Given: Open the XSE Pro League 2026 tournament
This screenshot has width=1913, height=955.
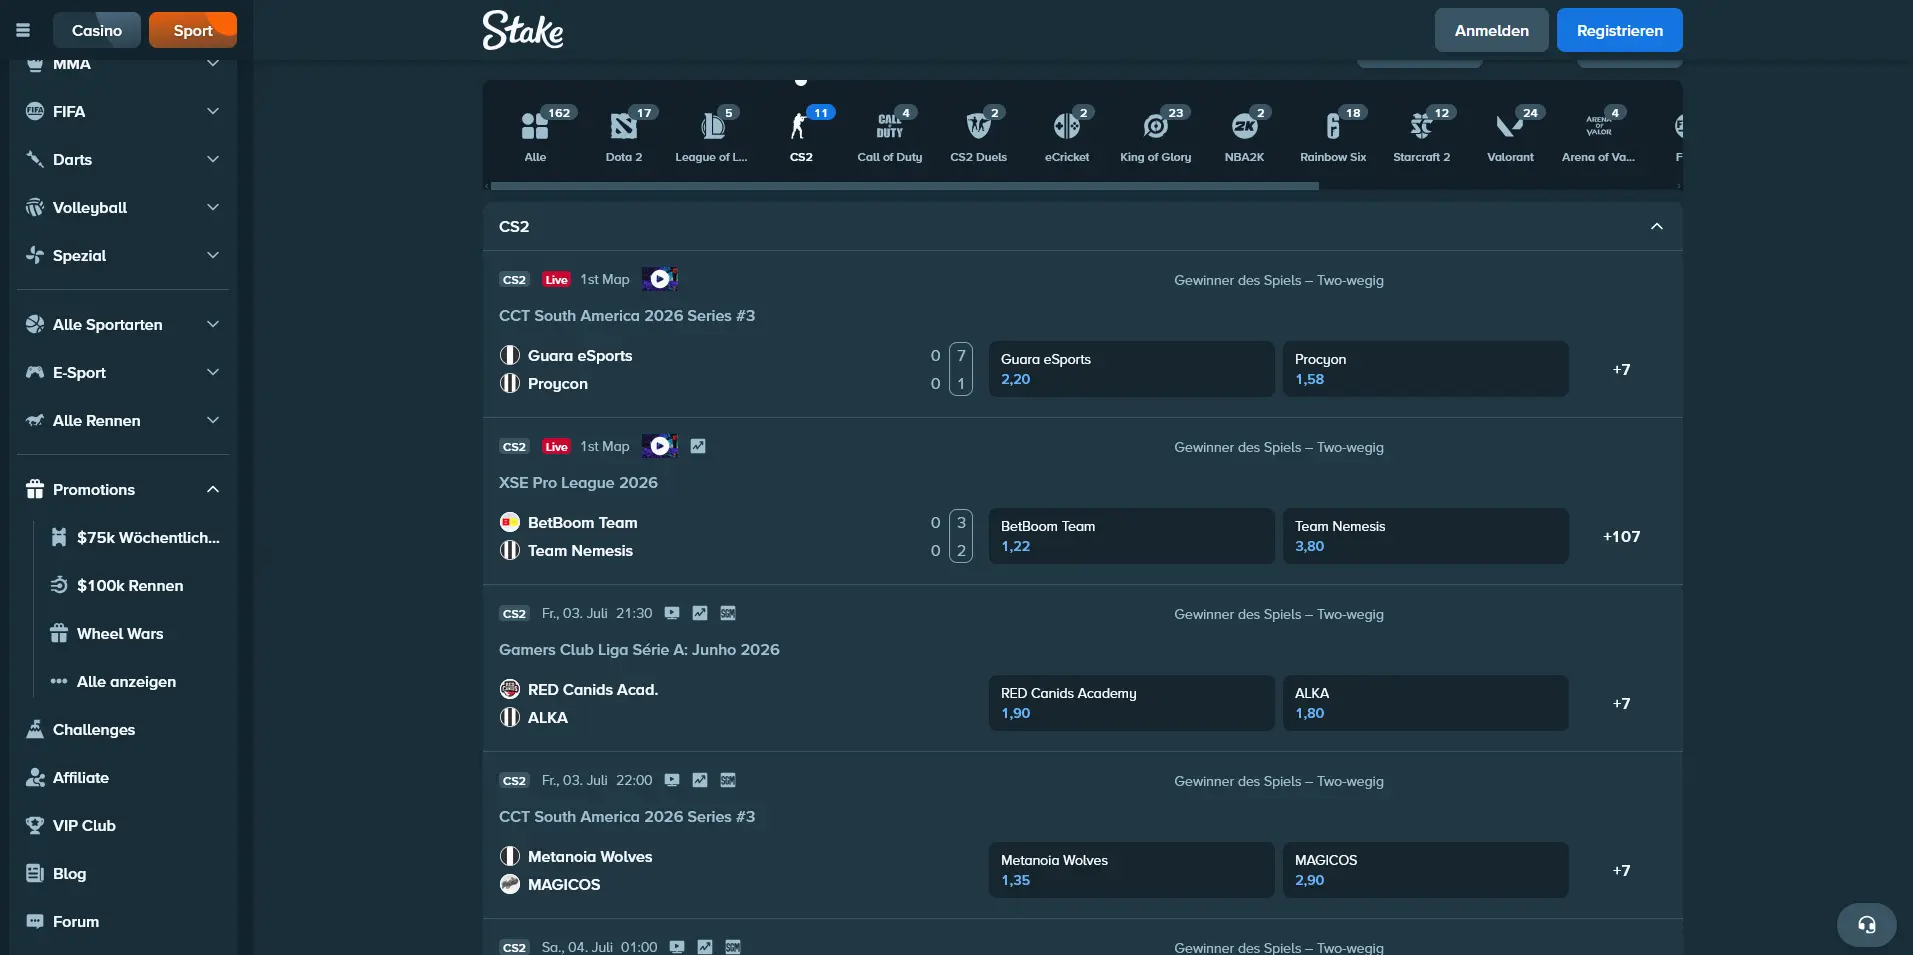Looking at the screenshot, I should point(578,482).
